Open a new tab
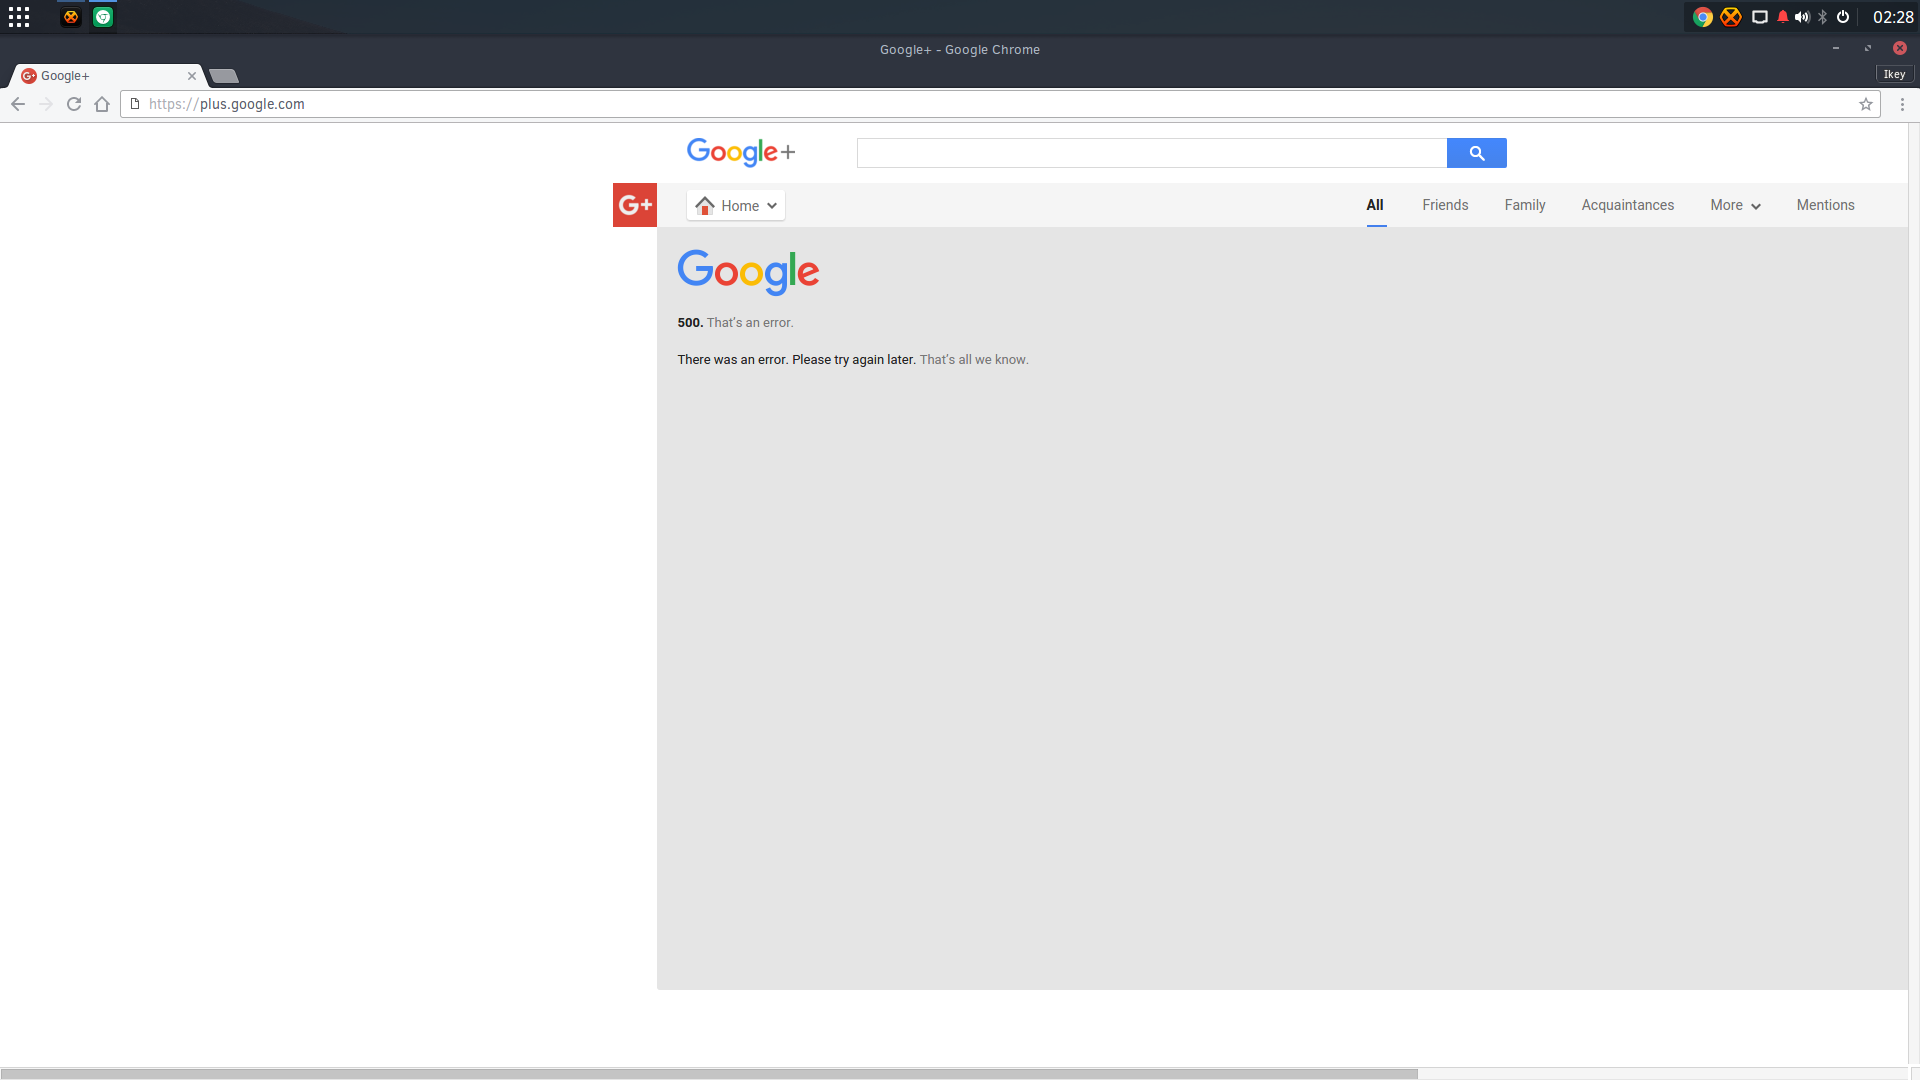The height and width of the screenshot is (1080, 1920). [224, 76]
